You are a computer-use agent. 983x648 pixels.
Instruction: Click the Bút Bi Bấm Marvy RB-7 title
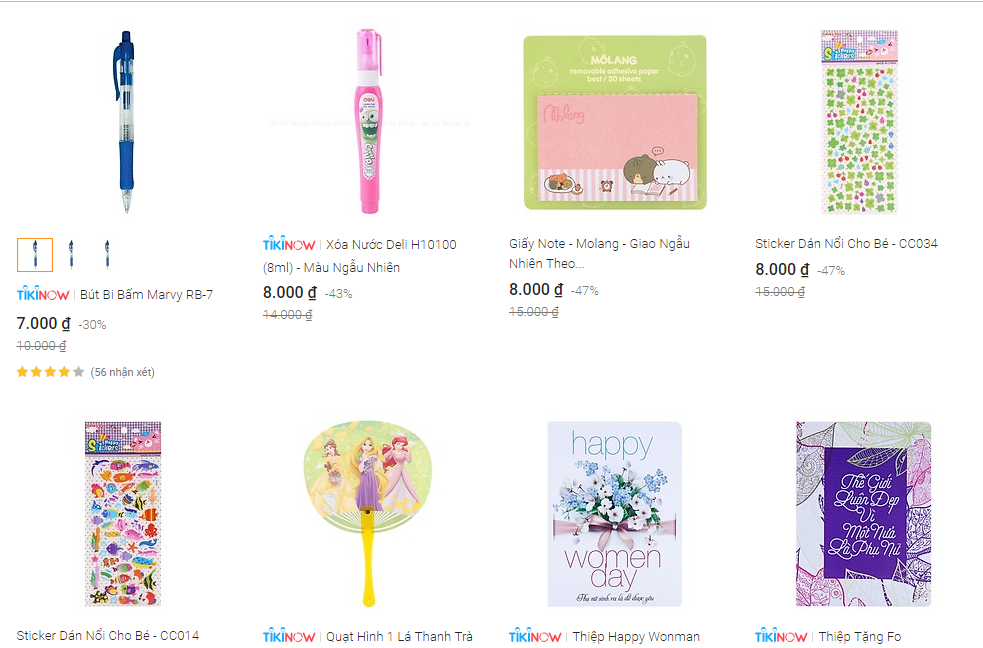(x=146, y=295)
